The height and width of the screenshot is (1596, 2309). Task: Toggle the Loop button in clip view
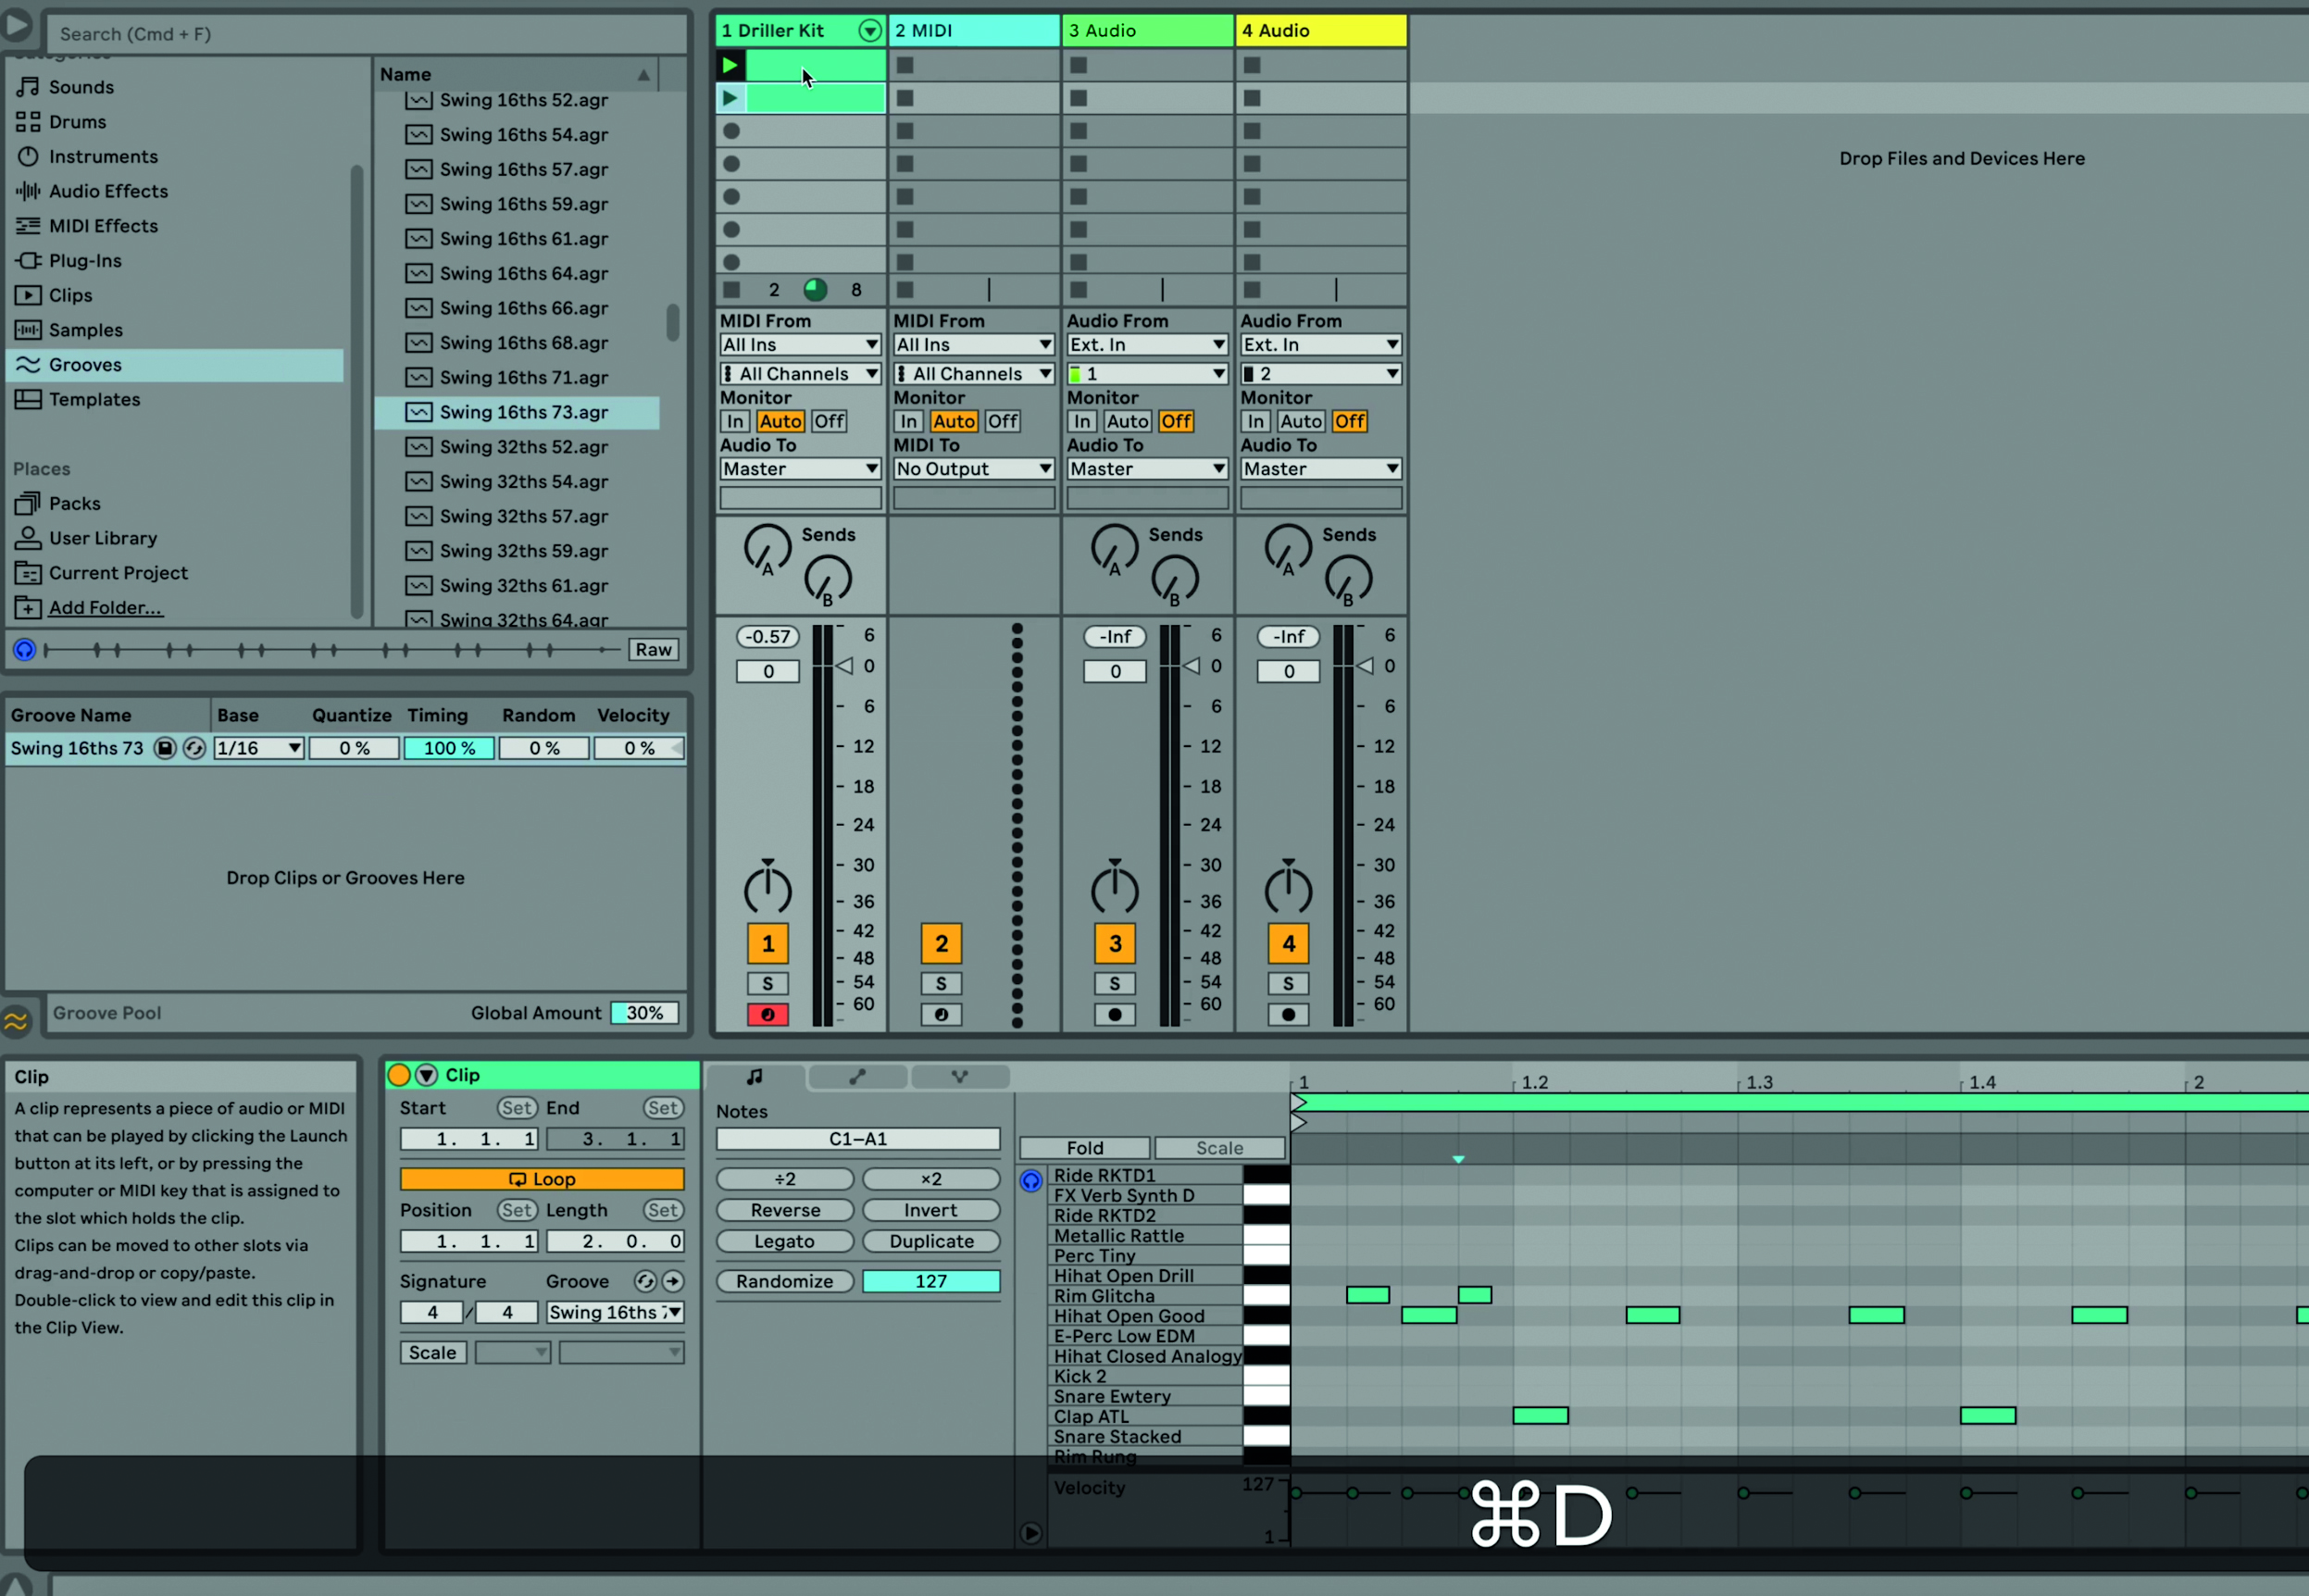[542, 1180]
